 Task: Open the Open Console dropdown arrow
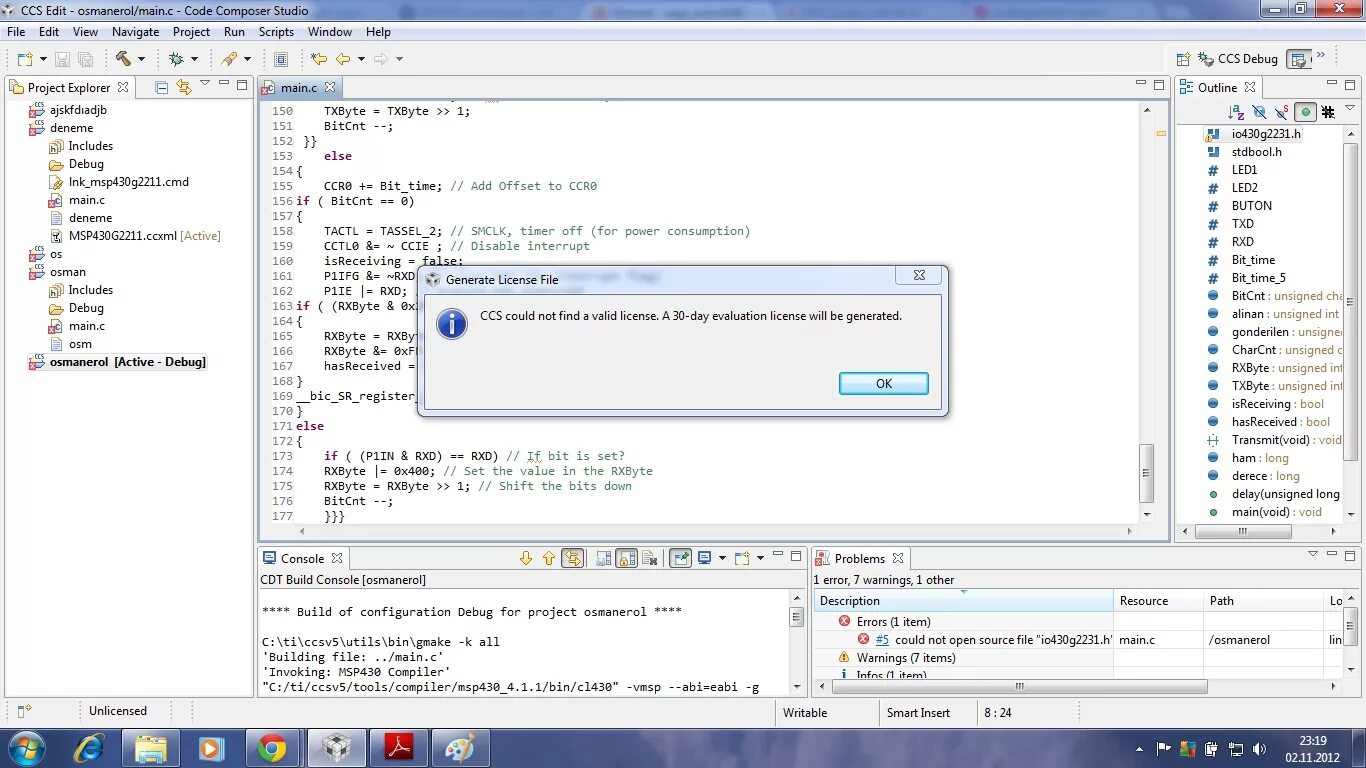tap(760, 558)
